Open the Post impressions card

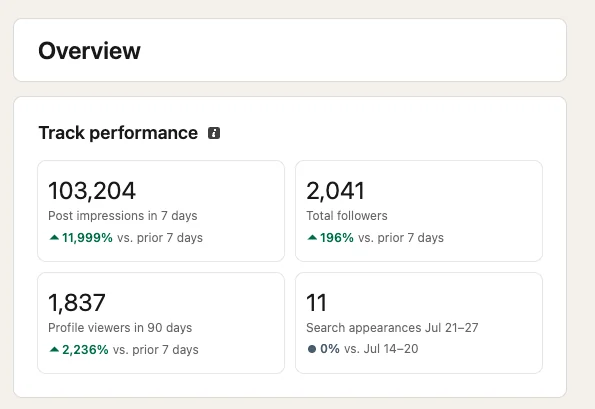tap(161, 211)
